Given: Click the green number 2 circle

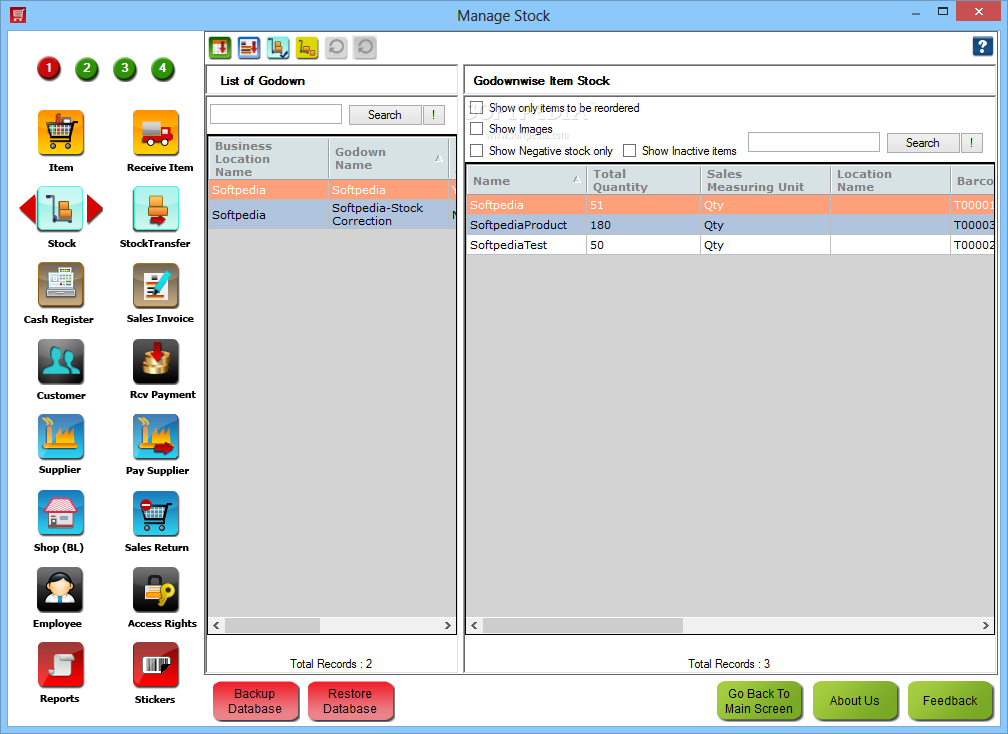Looking at the screenshot, I should (87, 68).
